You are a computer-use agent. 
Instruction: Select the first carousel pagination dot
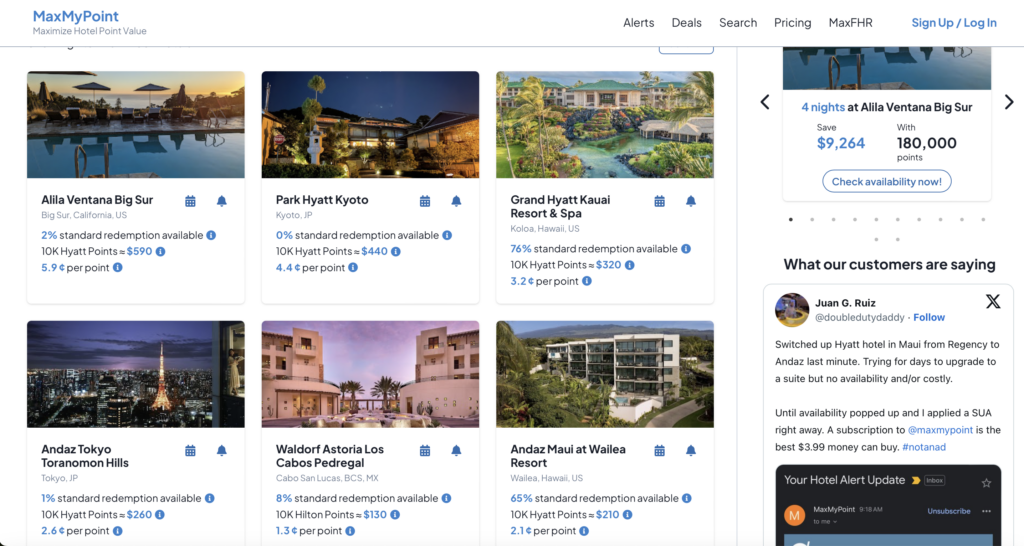pyautogui.click(x=790, y=219)
